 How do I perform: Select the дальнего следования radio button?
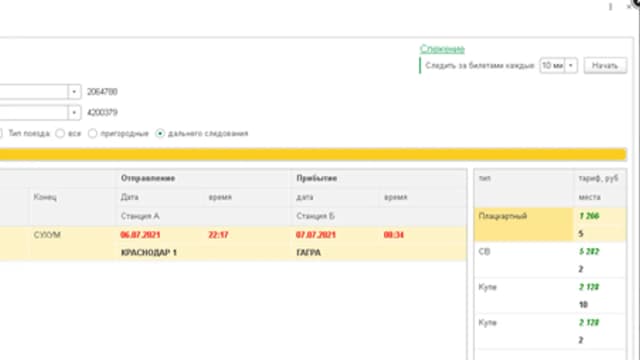160,133
